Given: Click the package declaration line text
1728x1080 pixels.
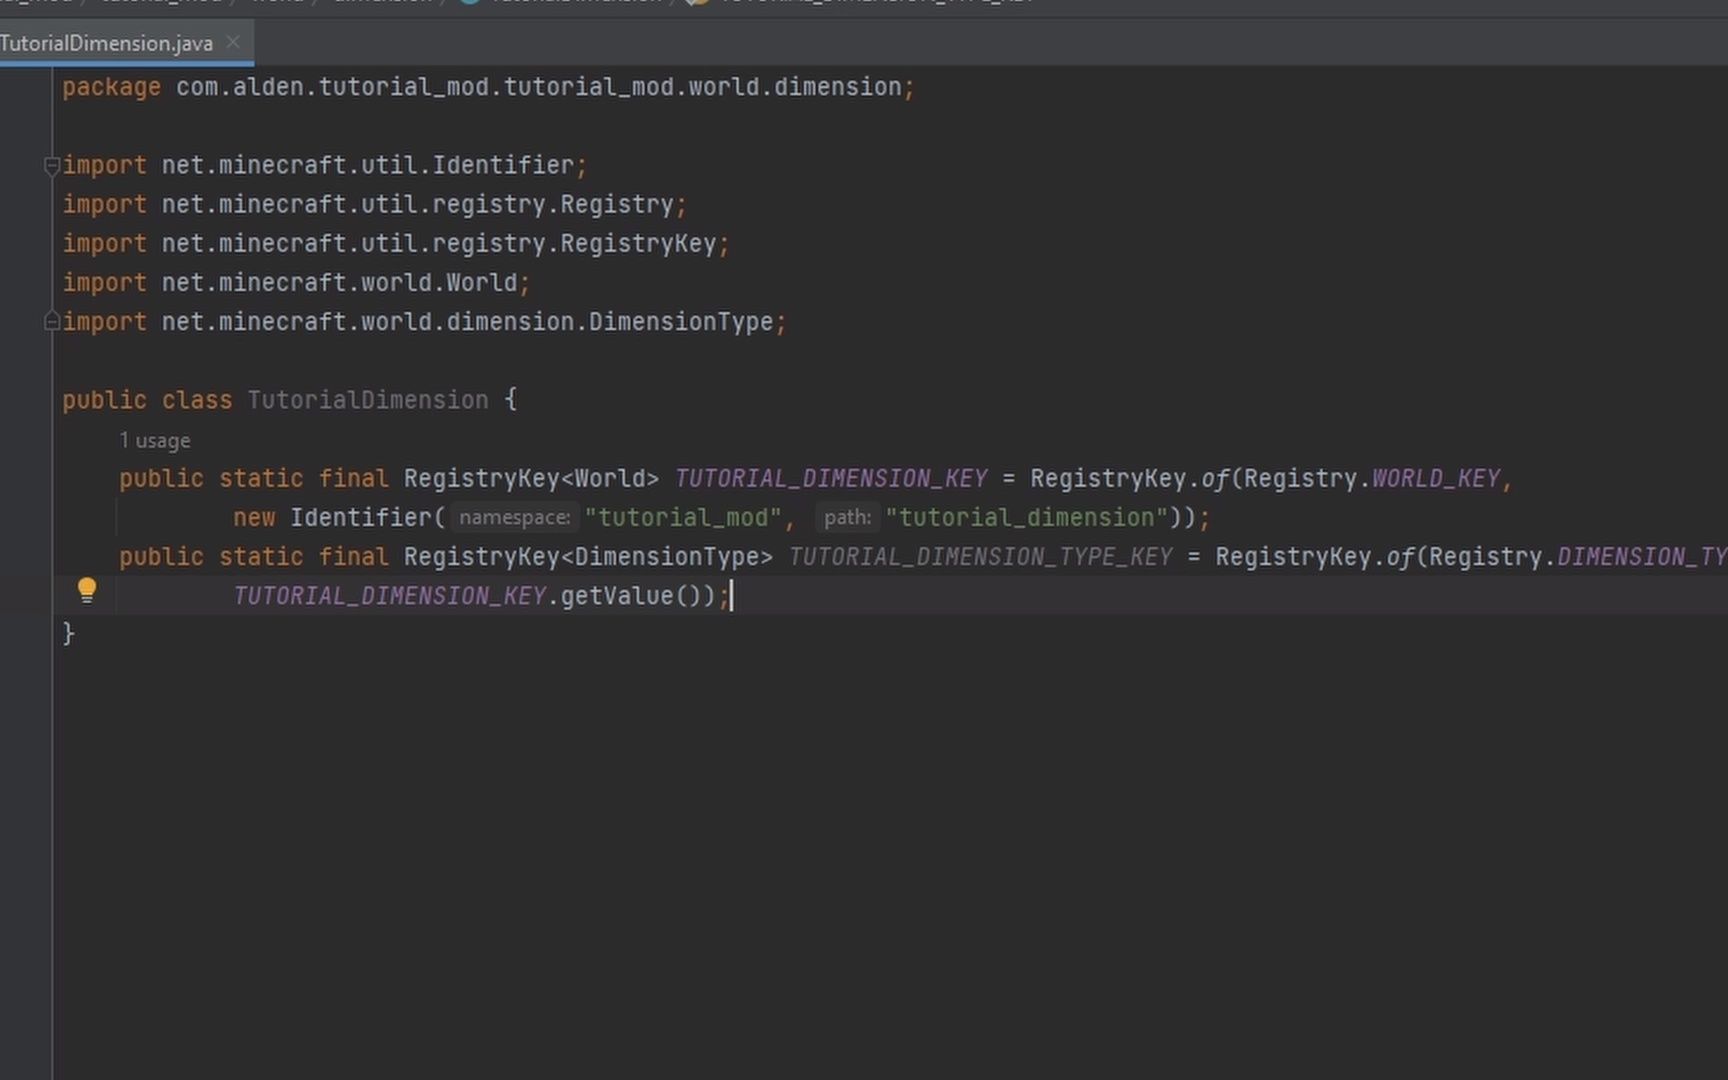Looking at the screenshot, I should (488, 87).
